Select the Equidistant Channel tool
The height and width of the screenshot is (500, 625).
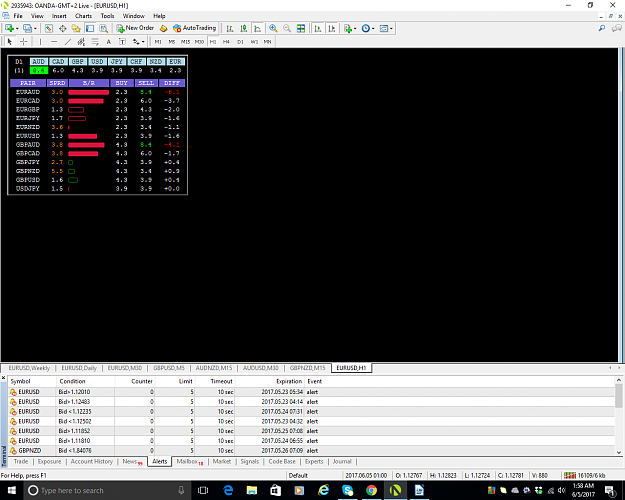[81, 41]
